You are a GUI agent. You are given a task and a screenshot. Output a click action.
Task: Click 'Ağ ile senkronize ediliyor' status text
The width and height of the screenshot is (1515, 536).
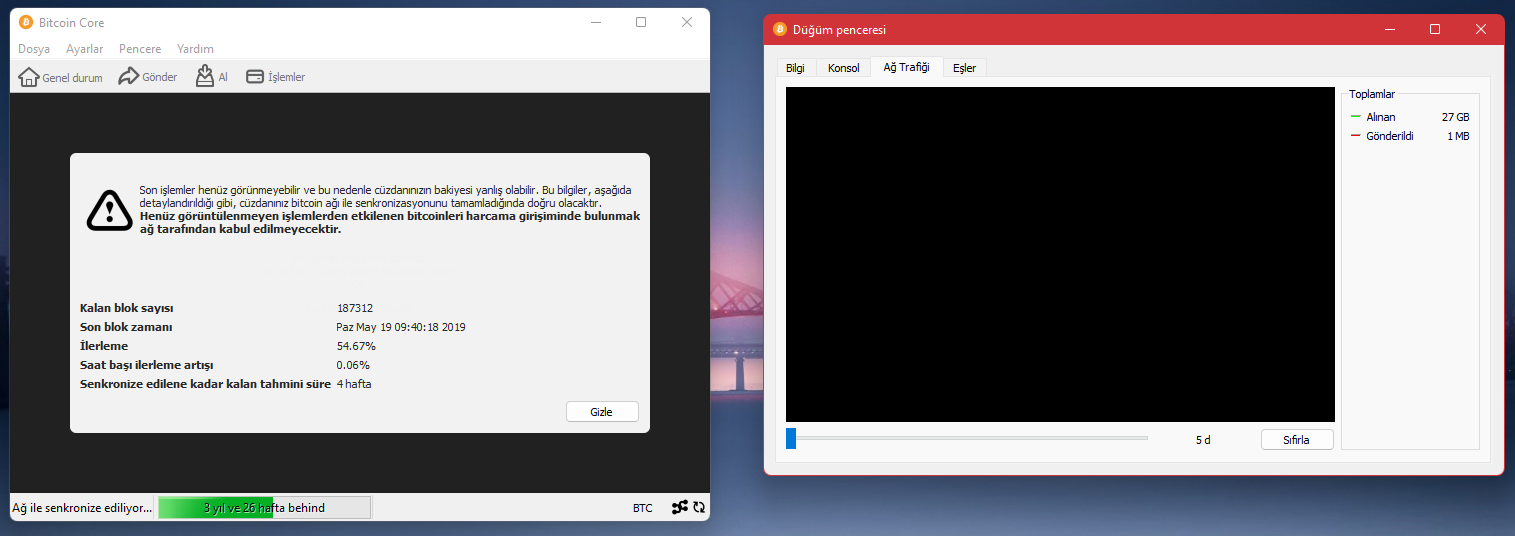pos(82,508)
